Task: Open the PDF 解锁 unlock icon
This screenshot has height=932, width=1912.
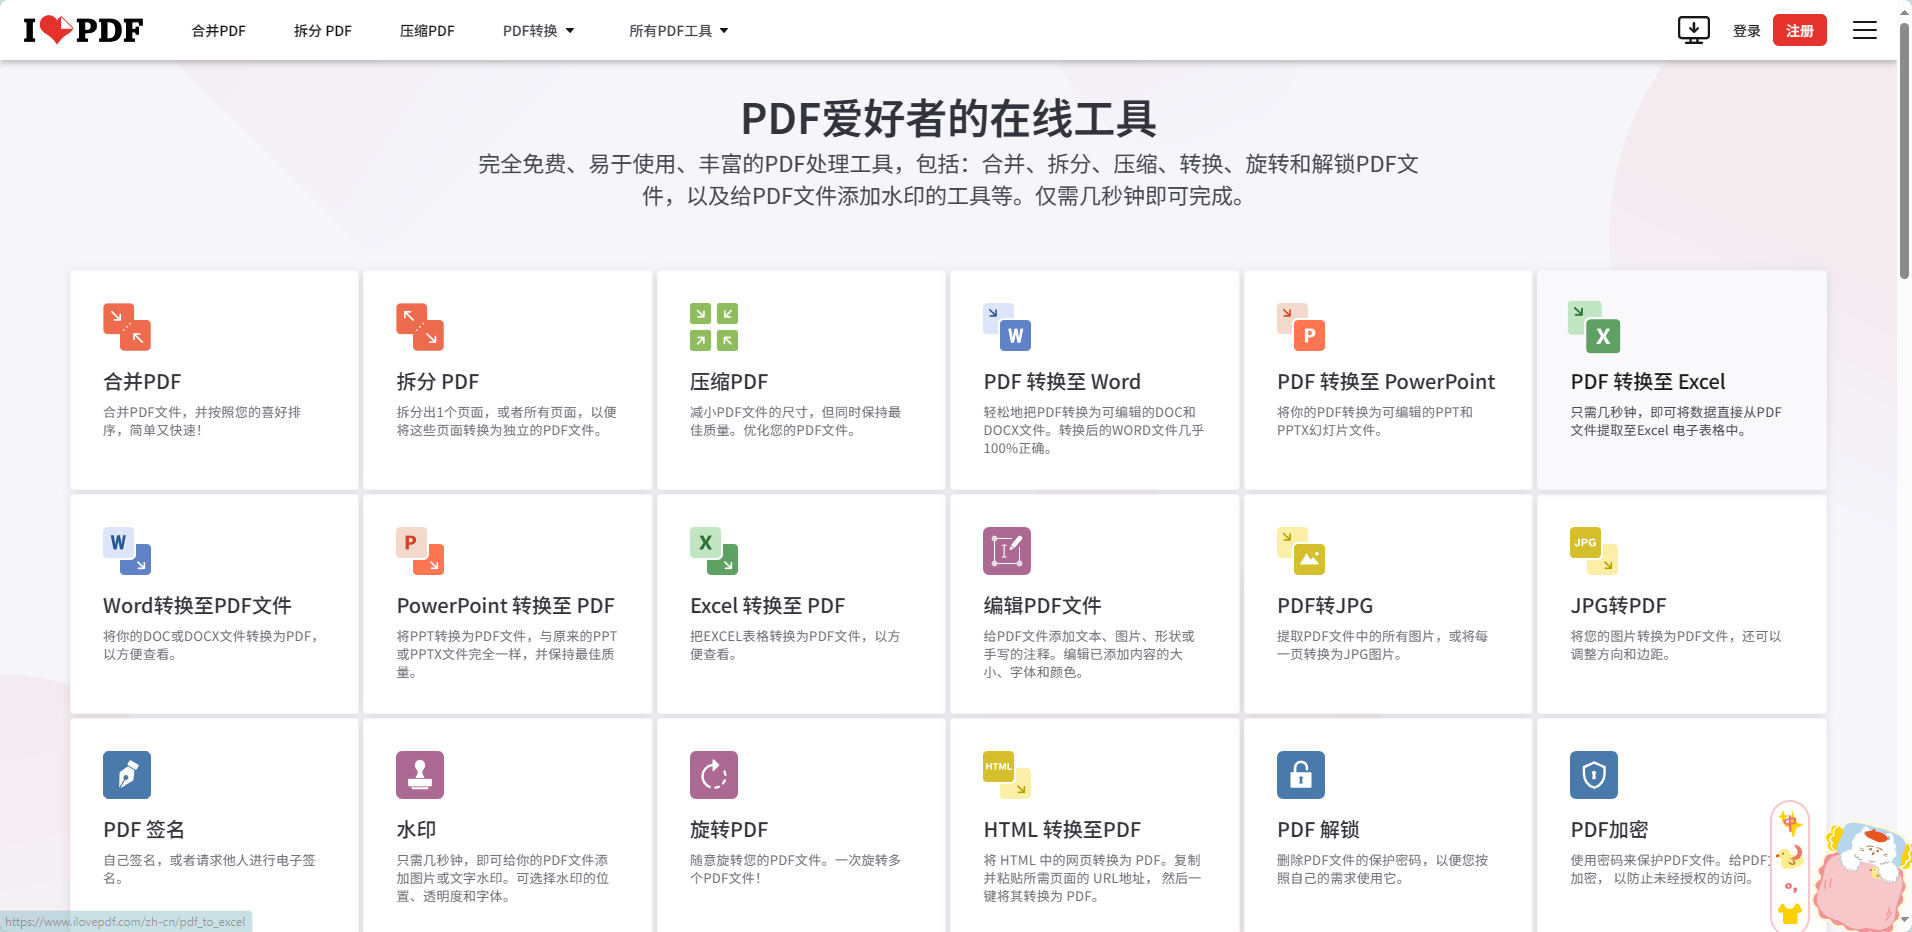Action: click(1301, 775)
